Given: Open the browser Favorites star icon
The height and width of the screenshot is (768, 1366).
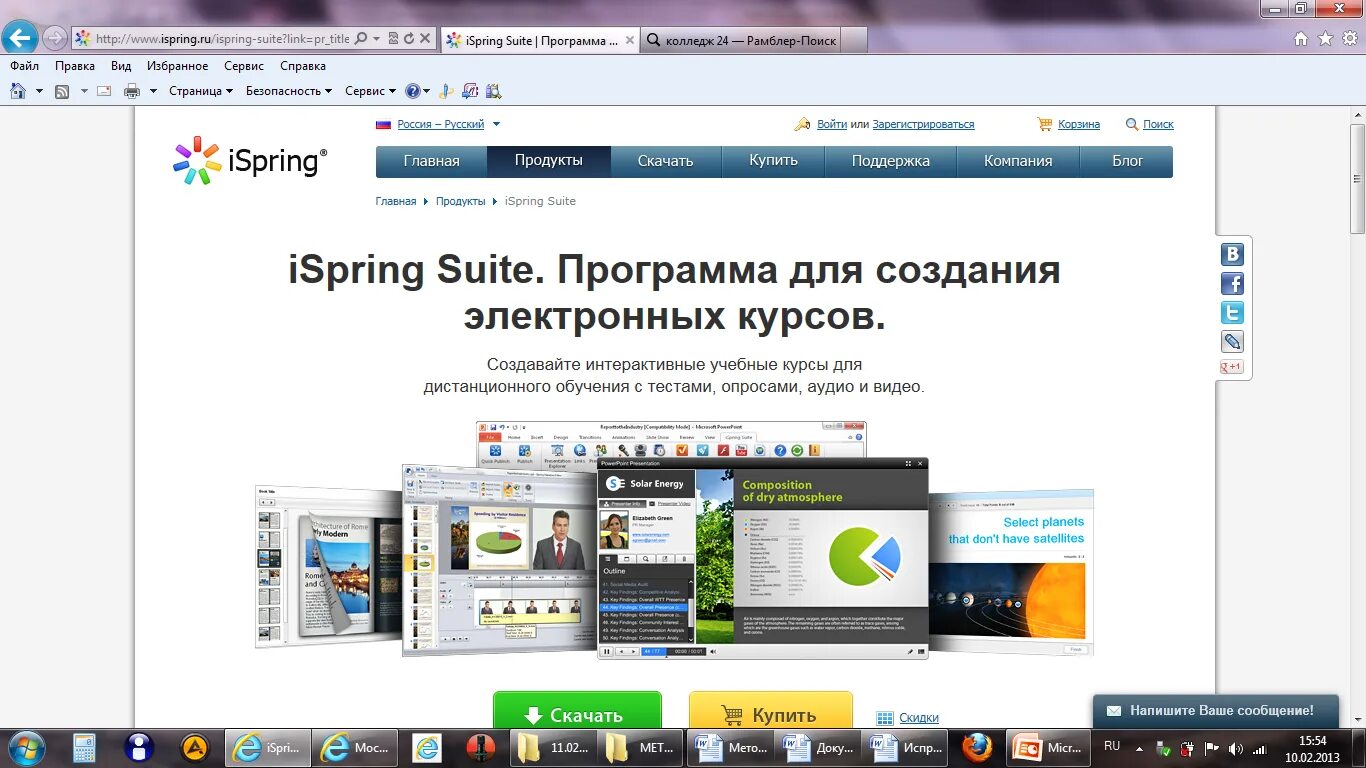Looking at the screenshot, I should [1325, 39].
